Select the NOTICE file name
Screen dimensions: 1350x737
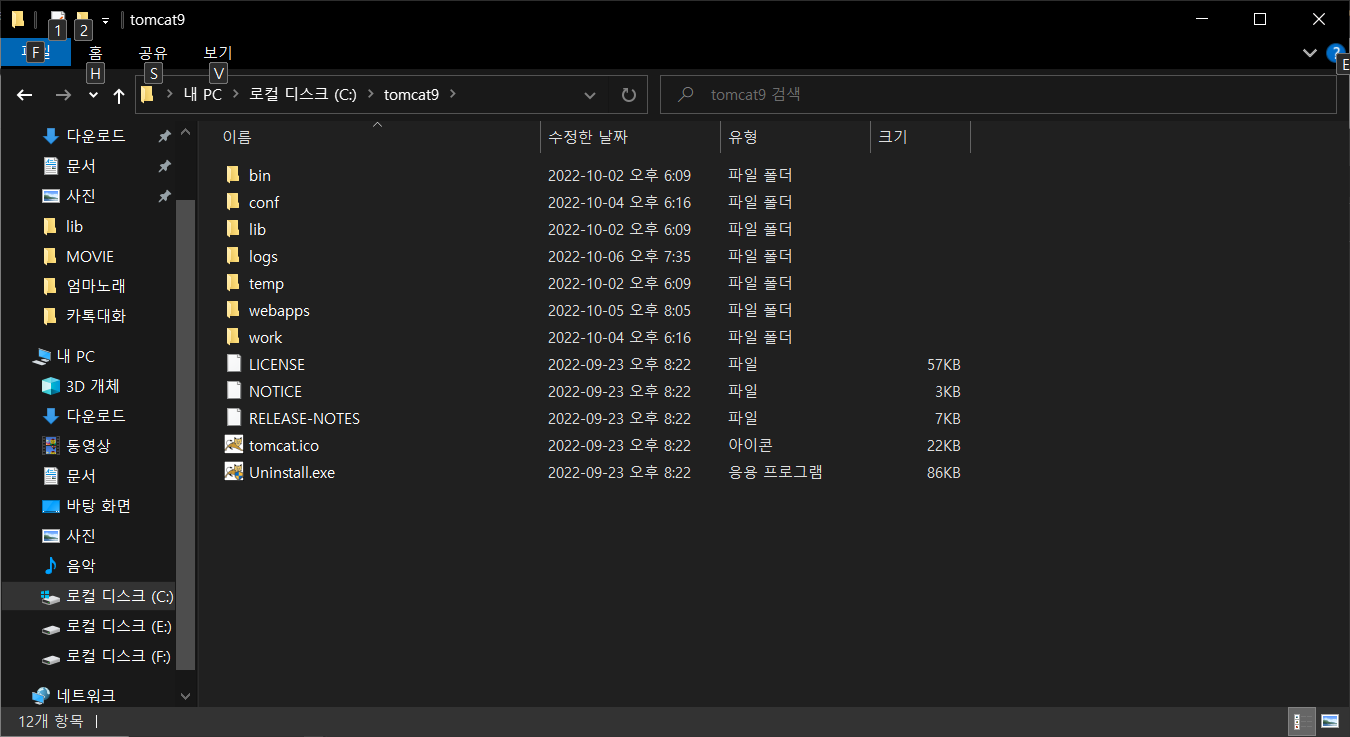point(275,392)
